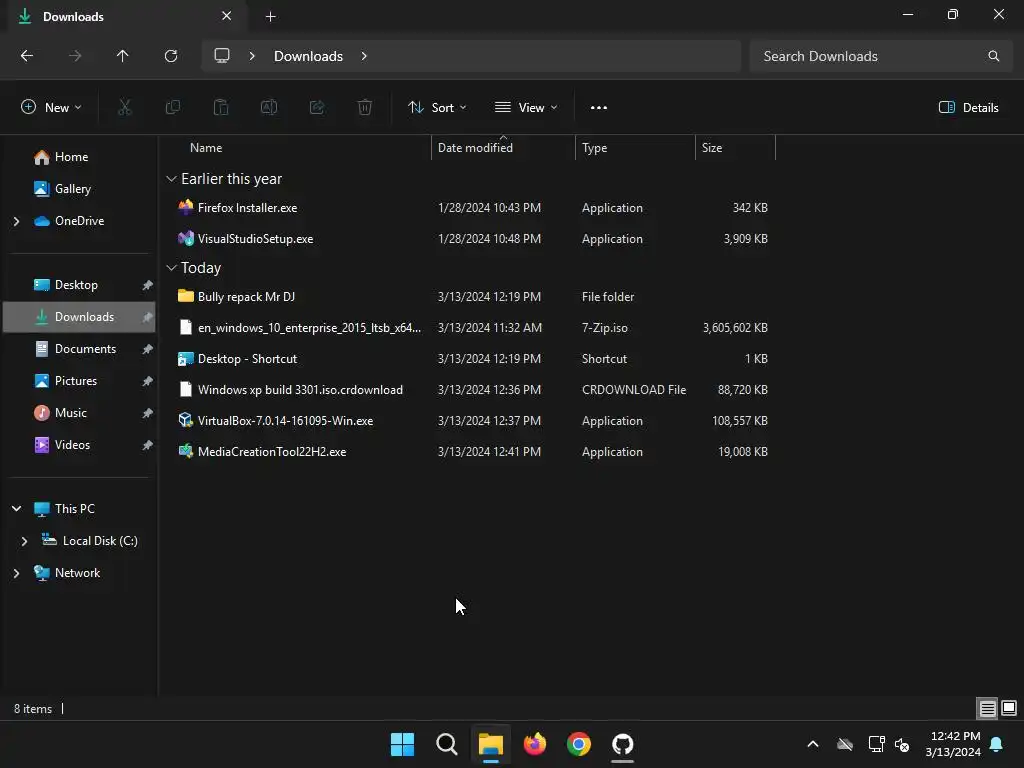Click the PC icon in address bar
Viewport: 1024px width, 768px height.
pos(222,56)
